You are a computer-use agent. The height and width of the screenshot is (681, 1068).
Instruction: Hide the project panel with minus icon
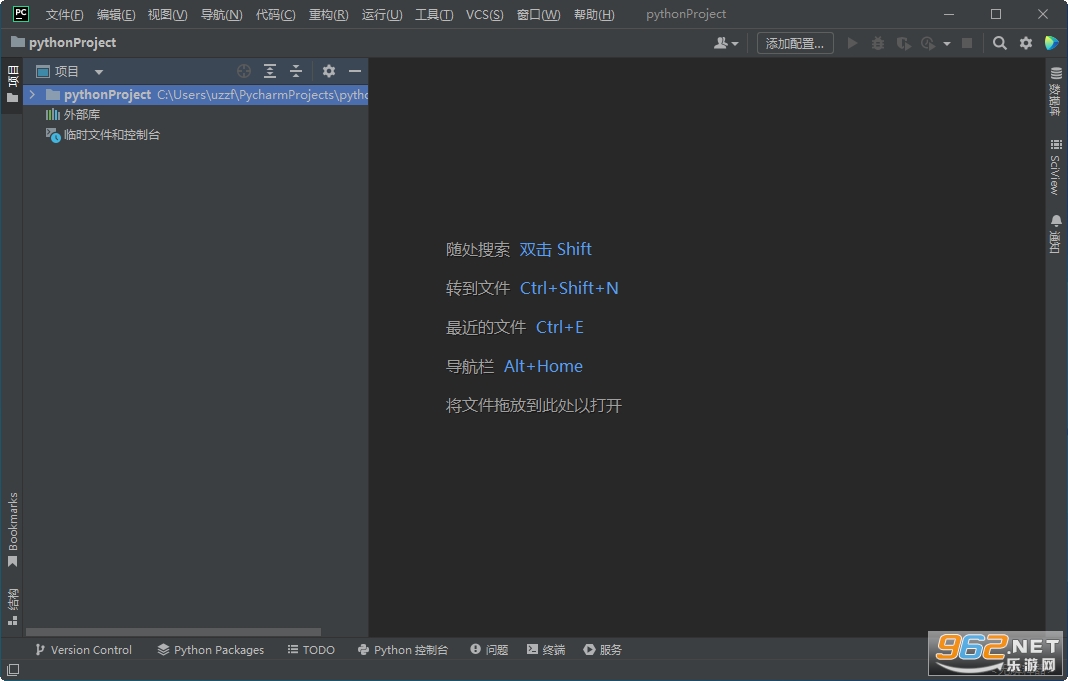(355, 71)
